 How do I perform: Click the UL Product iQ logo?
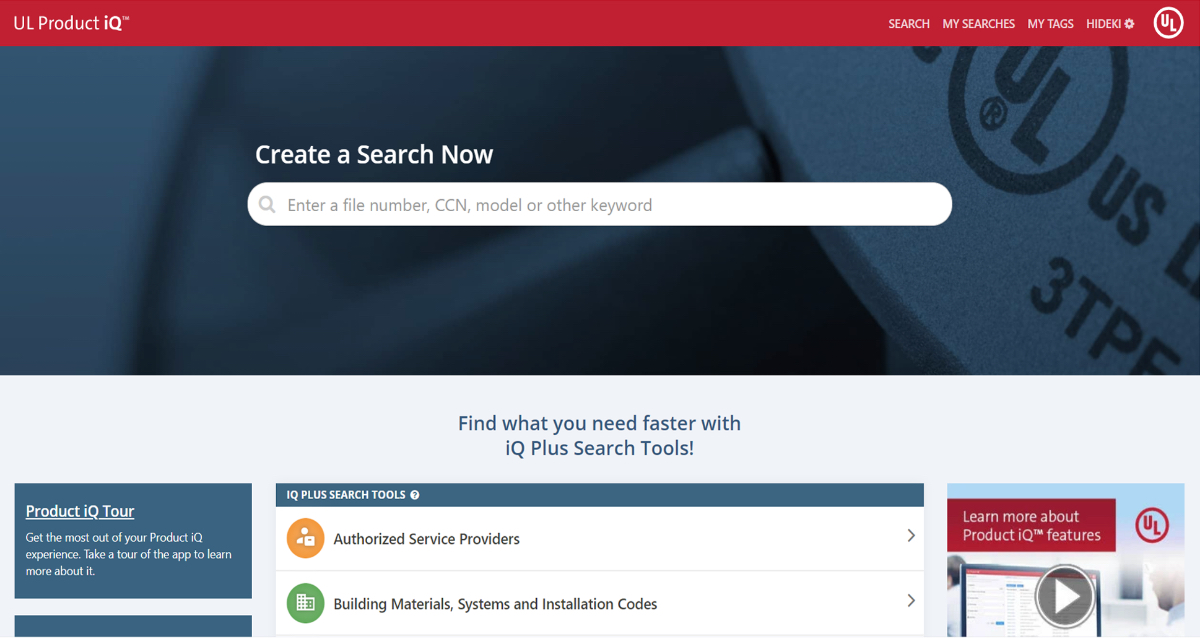click(71, 23)
